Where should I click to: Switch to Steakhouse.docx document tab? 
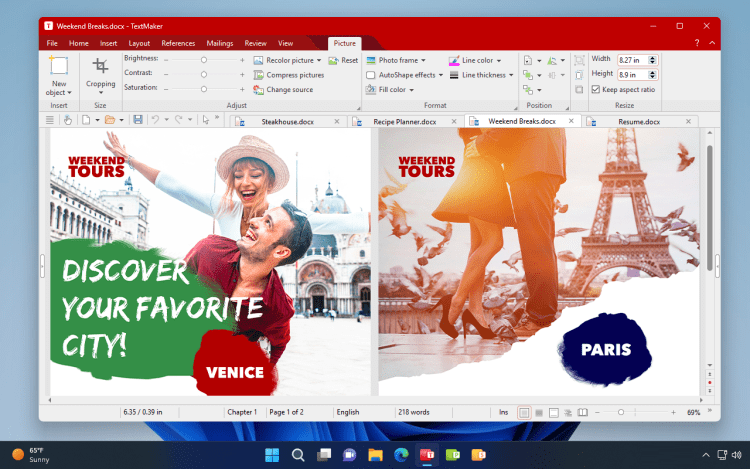[x=287, y=121]
